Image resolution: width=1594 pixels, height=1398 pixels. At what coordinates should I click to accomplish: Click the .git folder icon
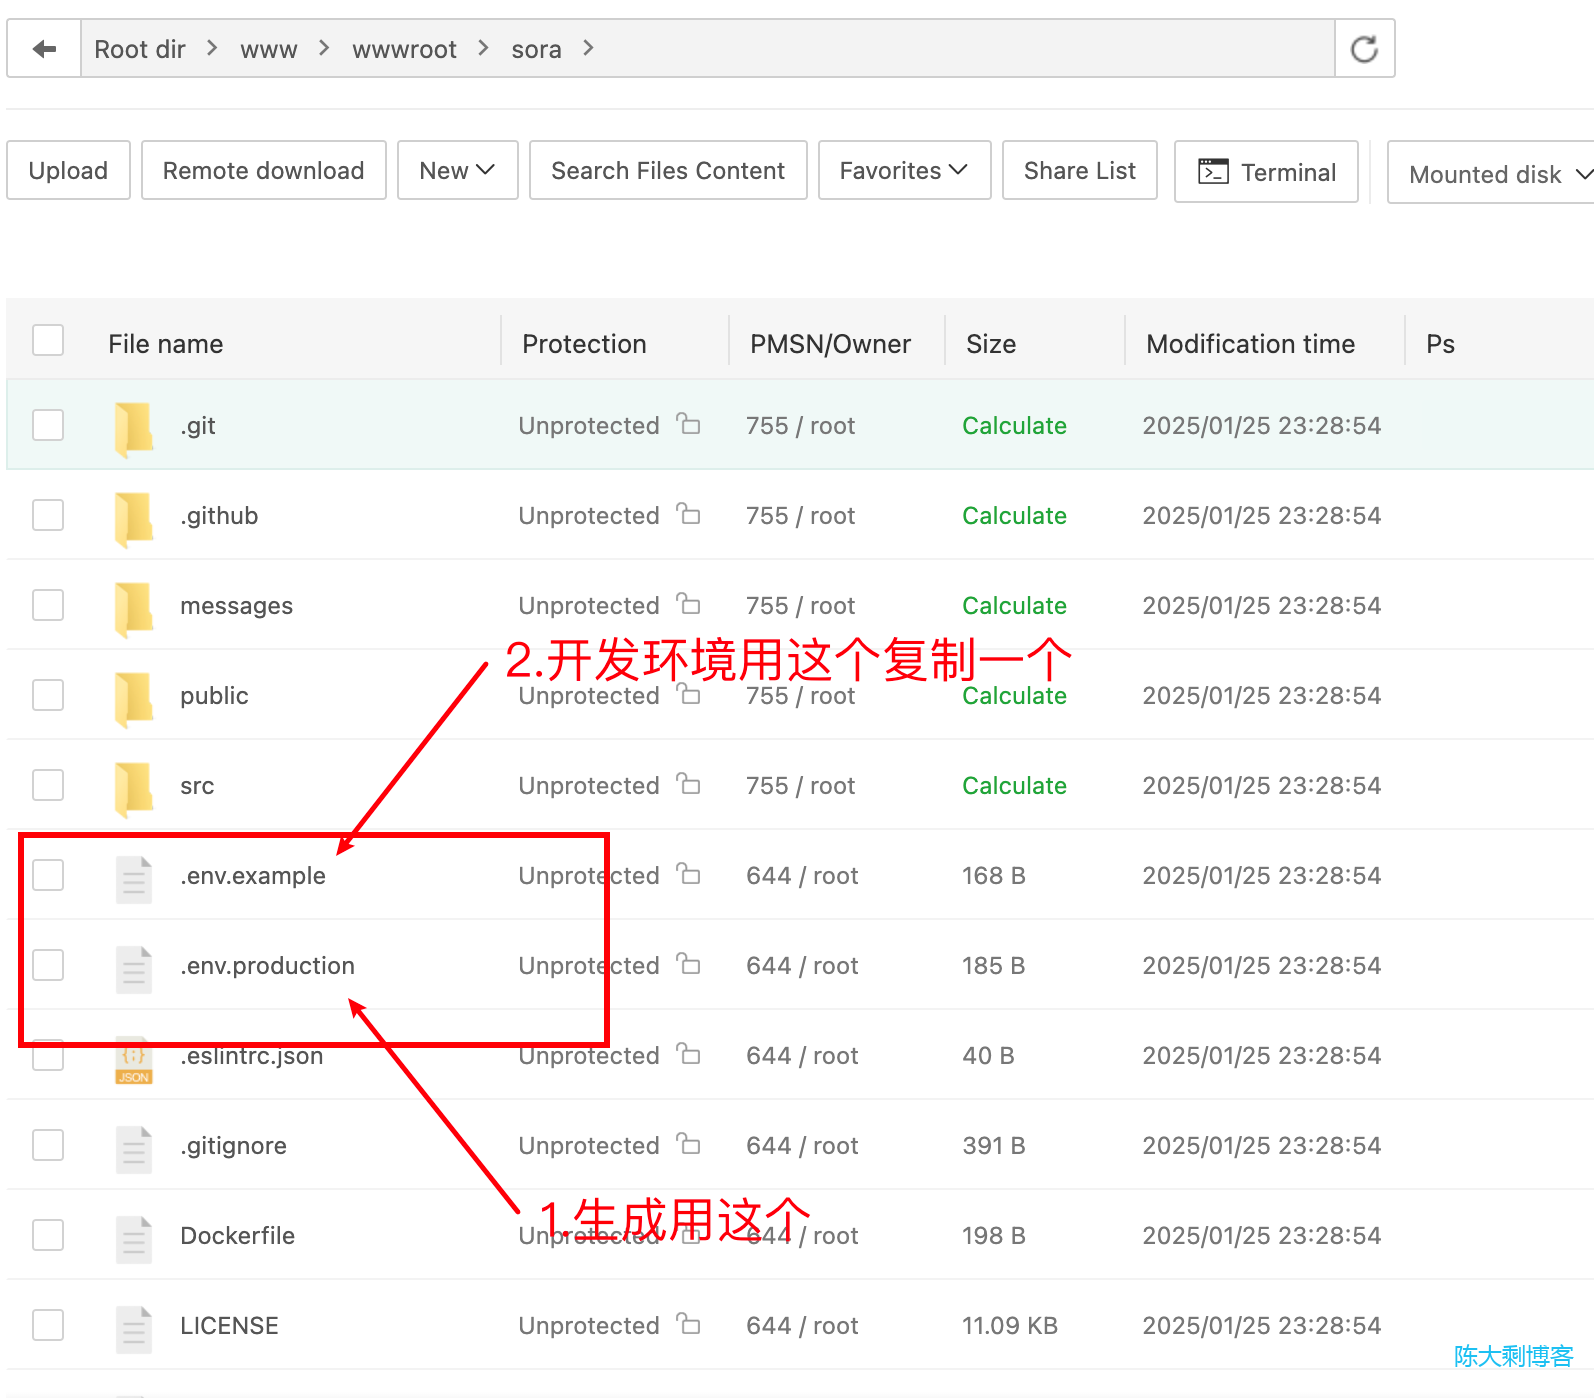[x=134, y=428]
